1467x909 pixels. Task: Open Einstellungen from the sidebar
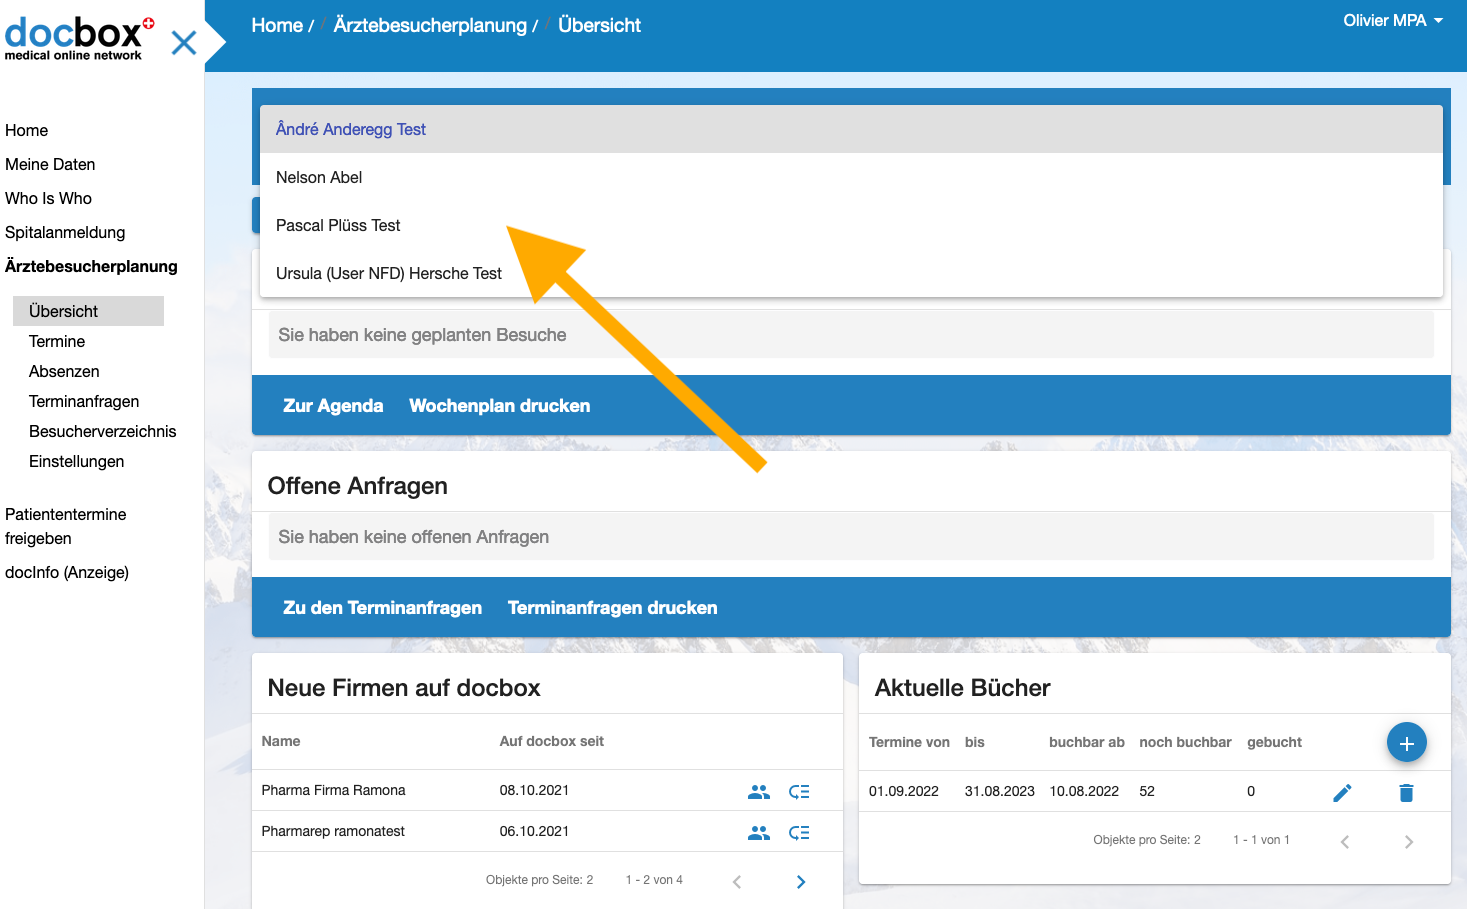77,461
